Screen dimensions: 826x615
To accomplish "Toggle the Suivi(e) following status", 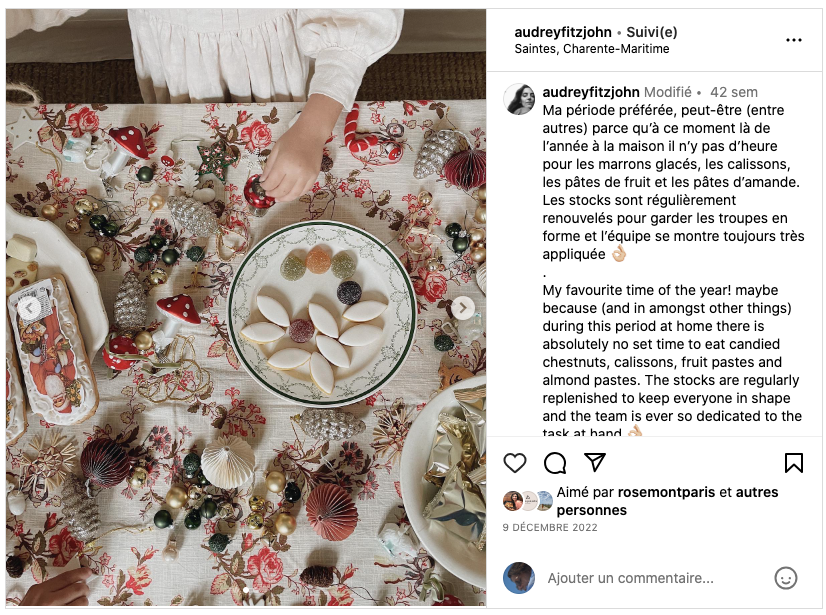I will tap(652, 32).
